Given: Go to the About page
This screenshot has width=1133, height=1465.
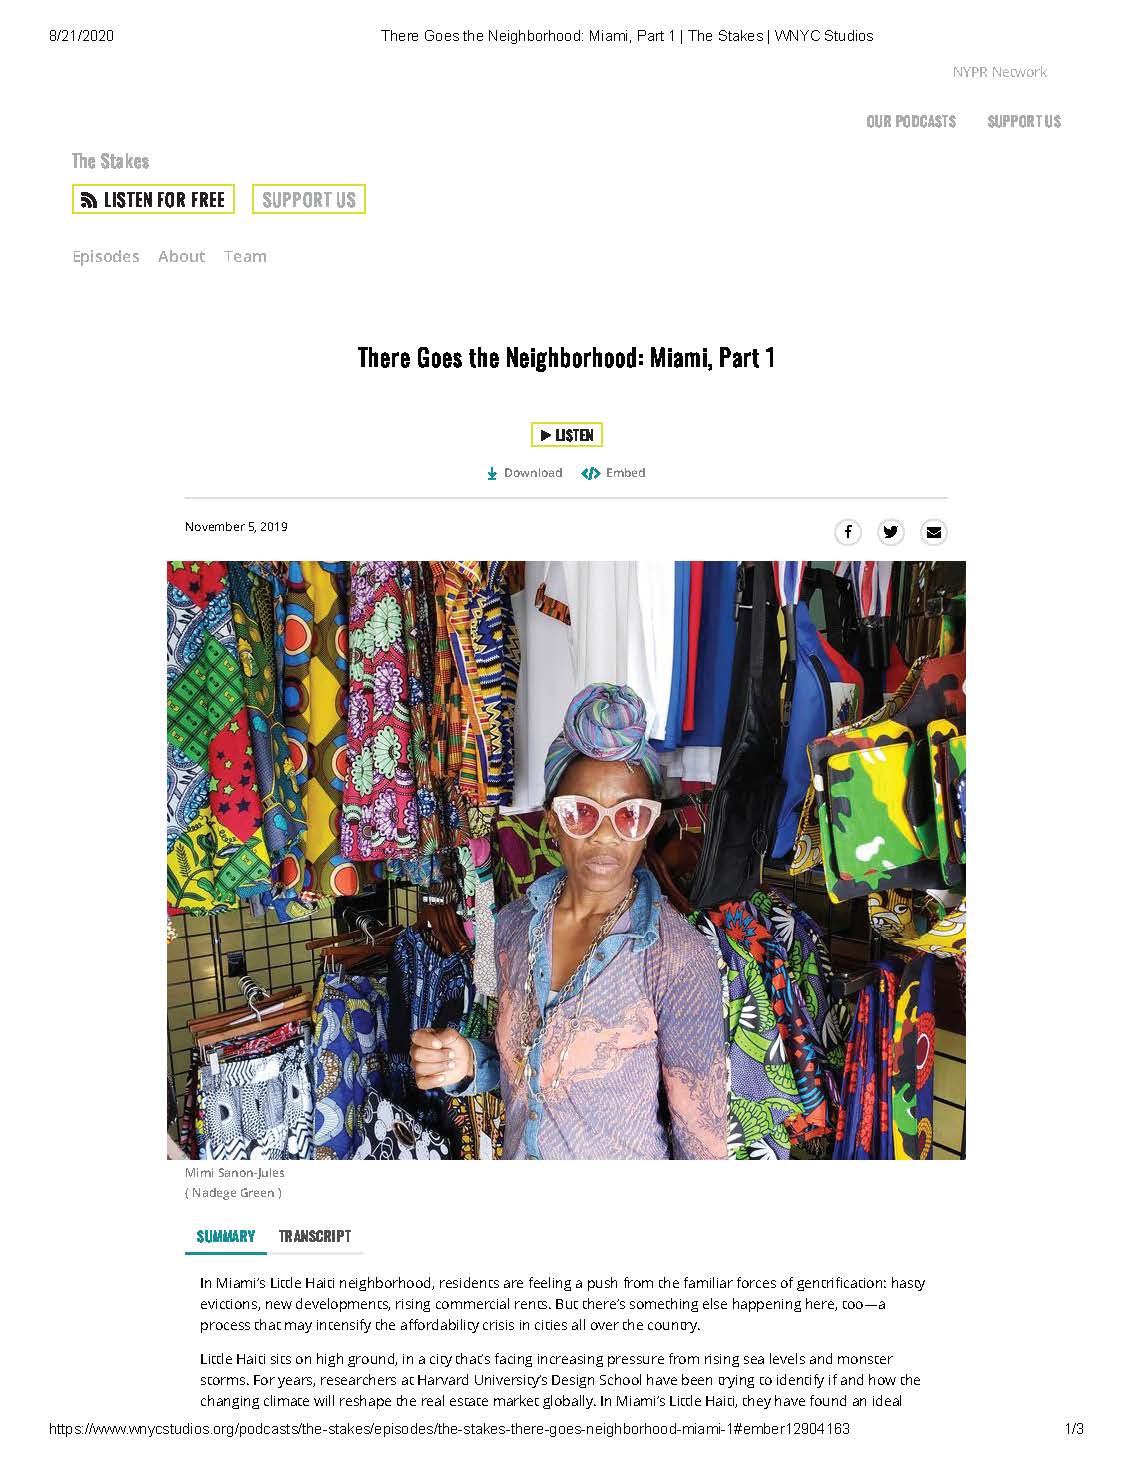Looking at the screenshot, I should point(181,256).
